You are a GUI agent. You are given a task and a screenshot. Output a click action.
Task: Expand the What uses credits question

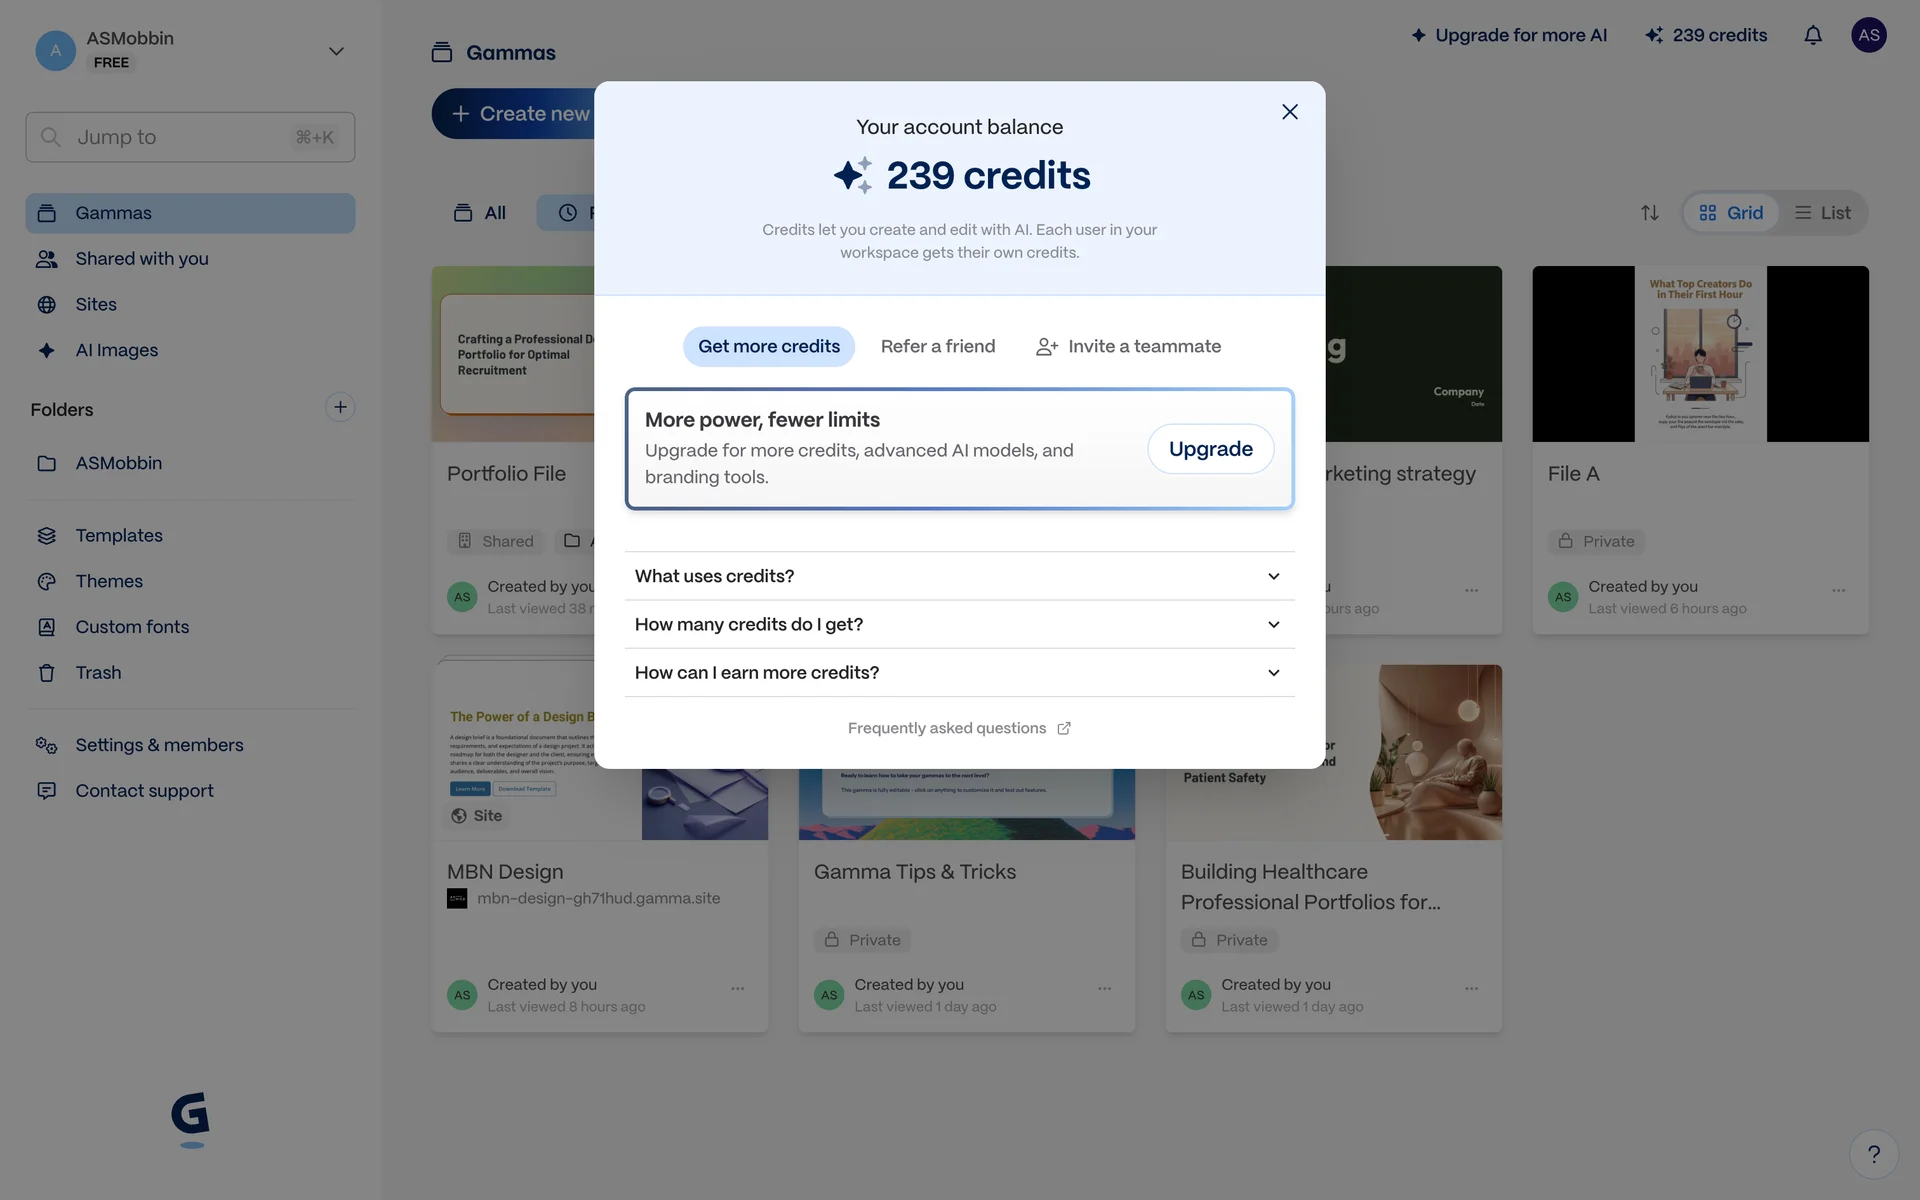pyautogui.click(x=959, y=576)
